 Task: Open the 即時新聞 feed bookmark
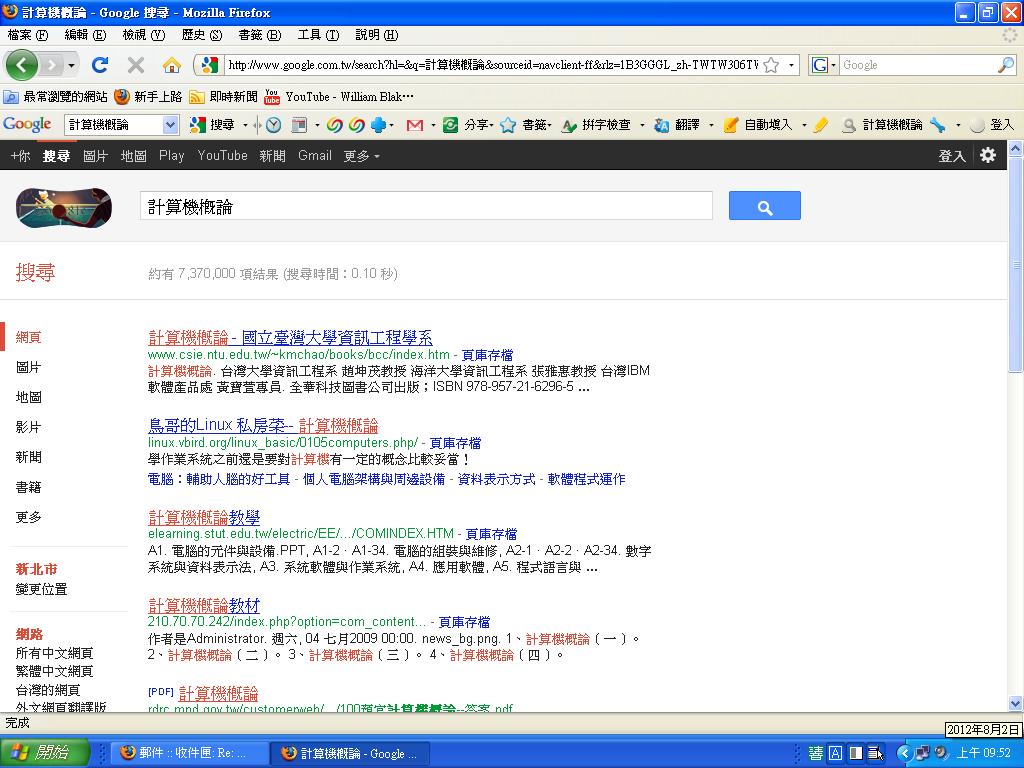223,97
